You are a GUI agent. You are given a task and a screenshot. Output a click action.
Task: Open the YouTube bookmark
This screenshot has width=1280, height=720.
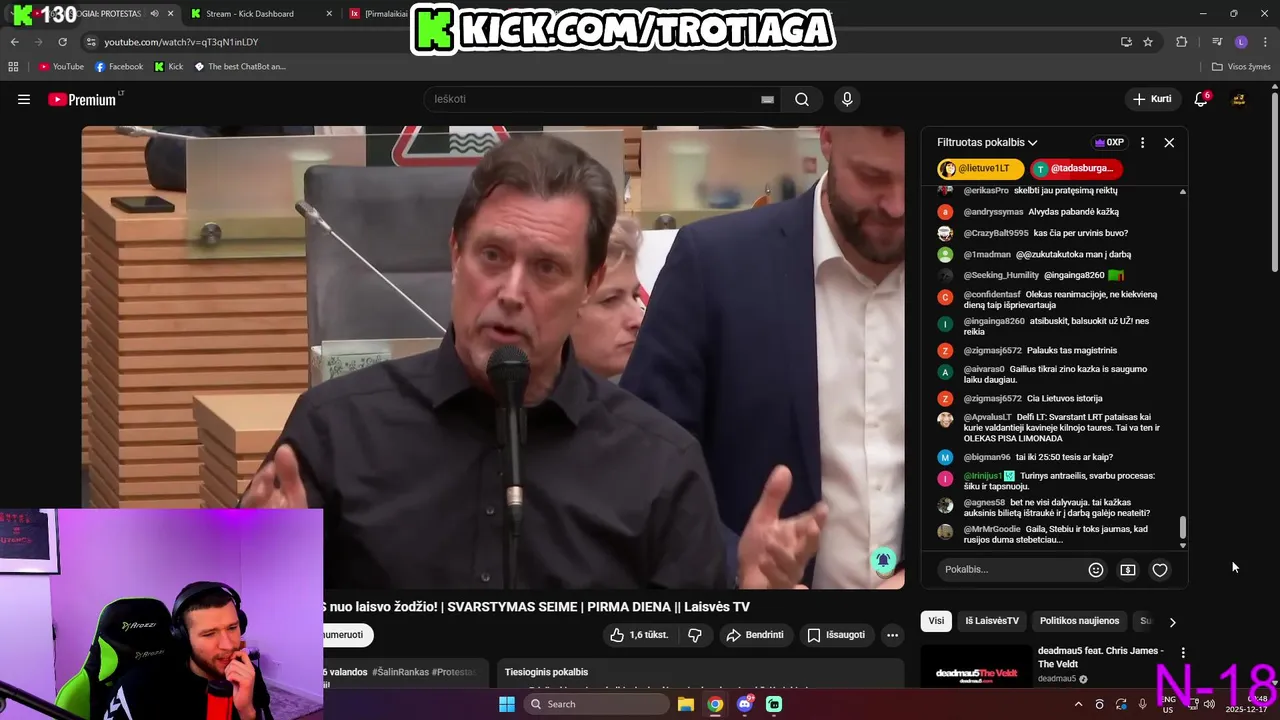61,67
